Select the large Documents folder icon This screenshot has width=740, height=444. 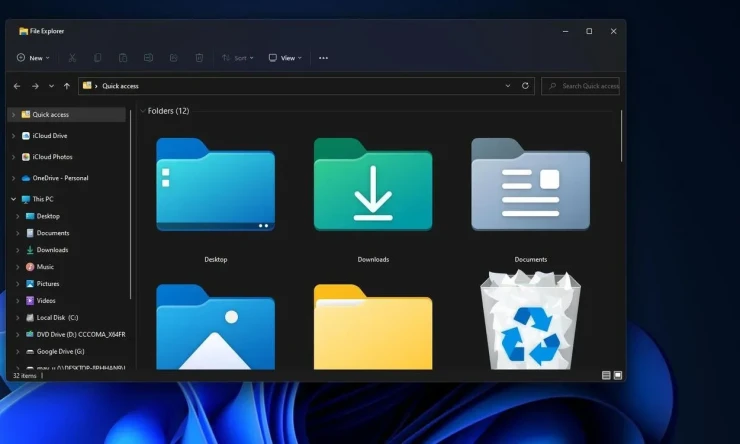pyautogui.click(x=530, y=184)
